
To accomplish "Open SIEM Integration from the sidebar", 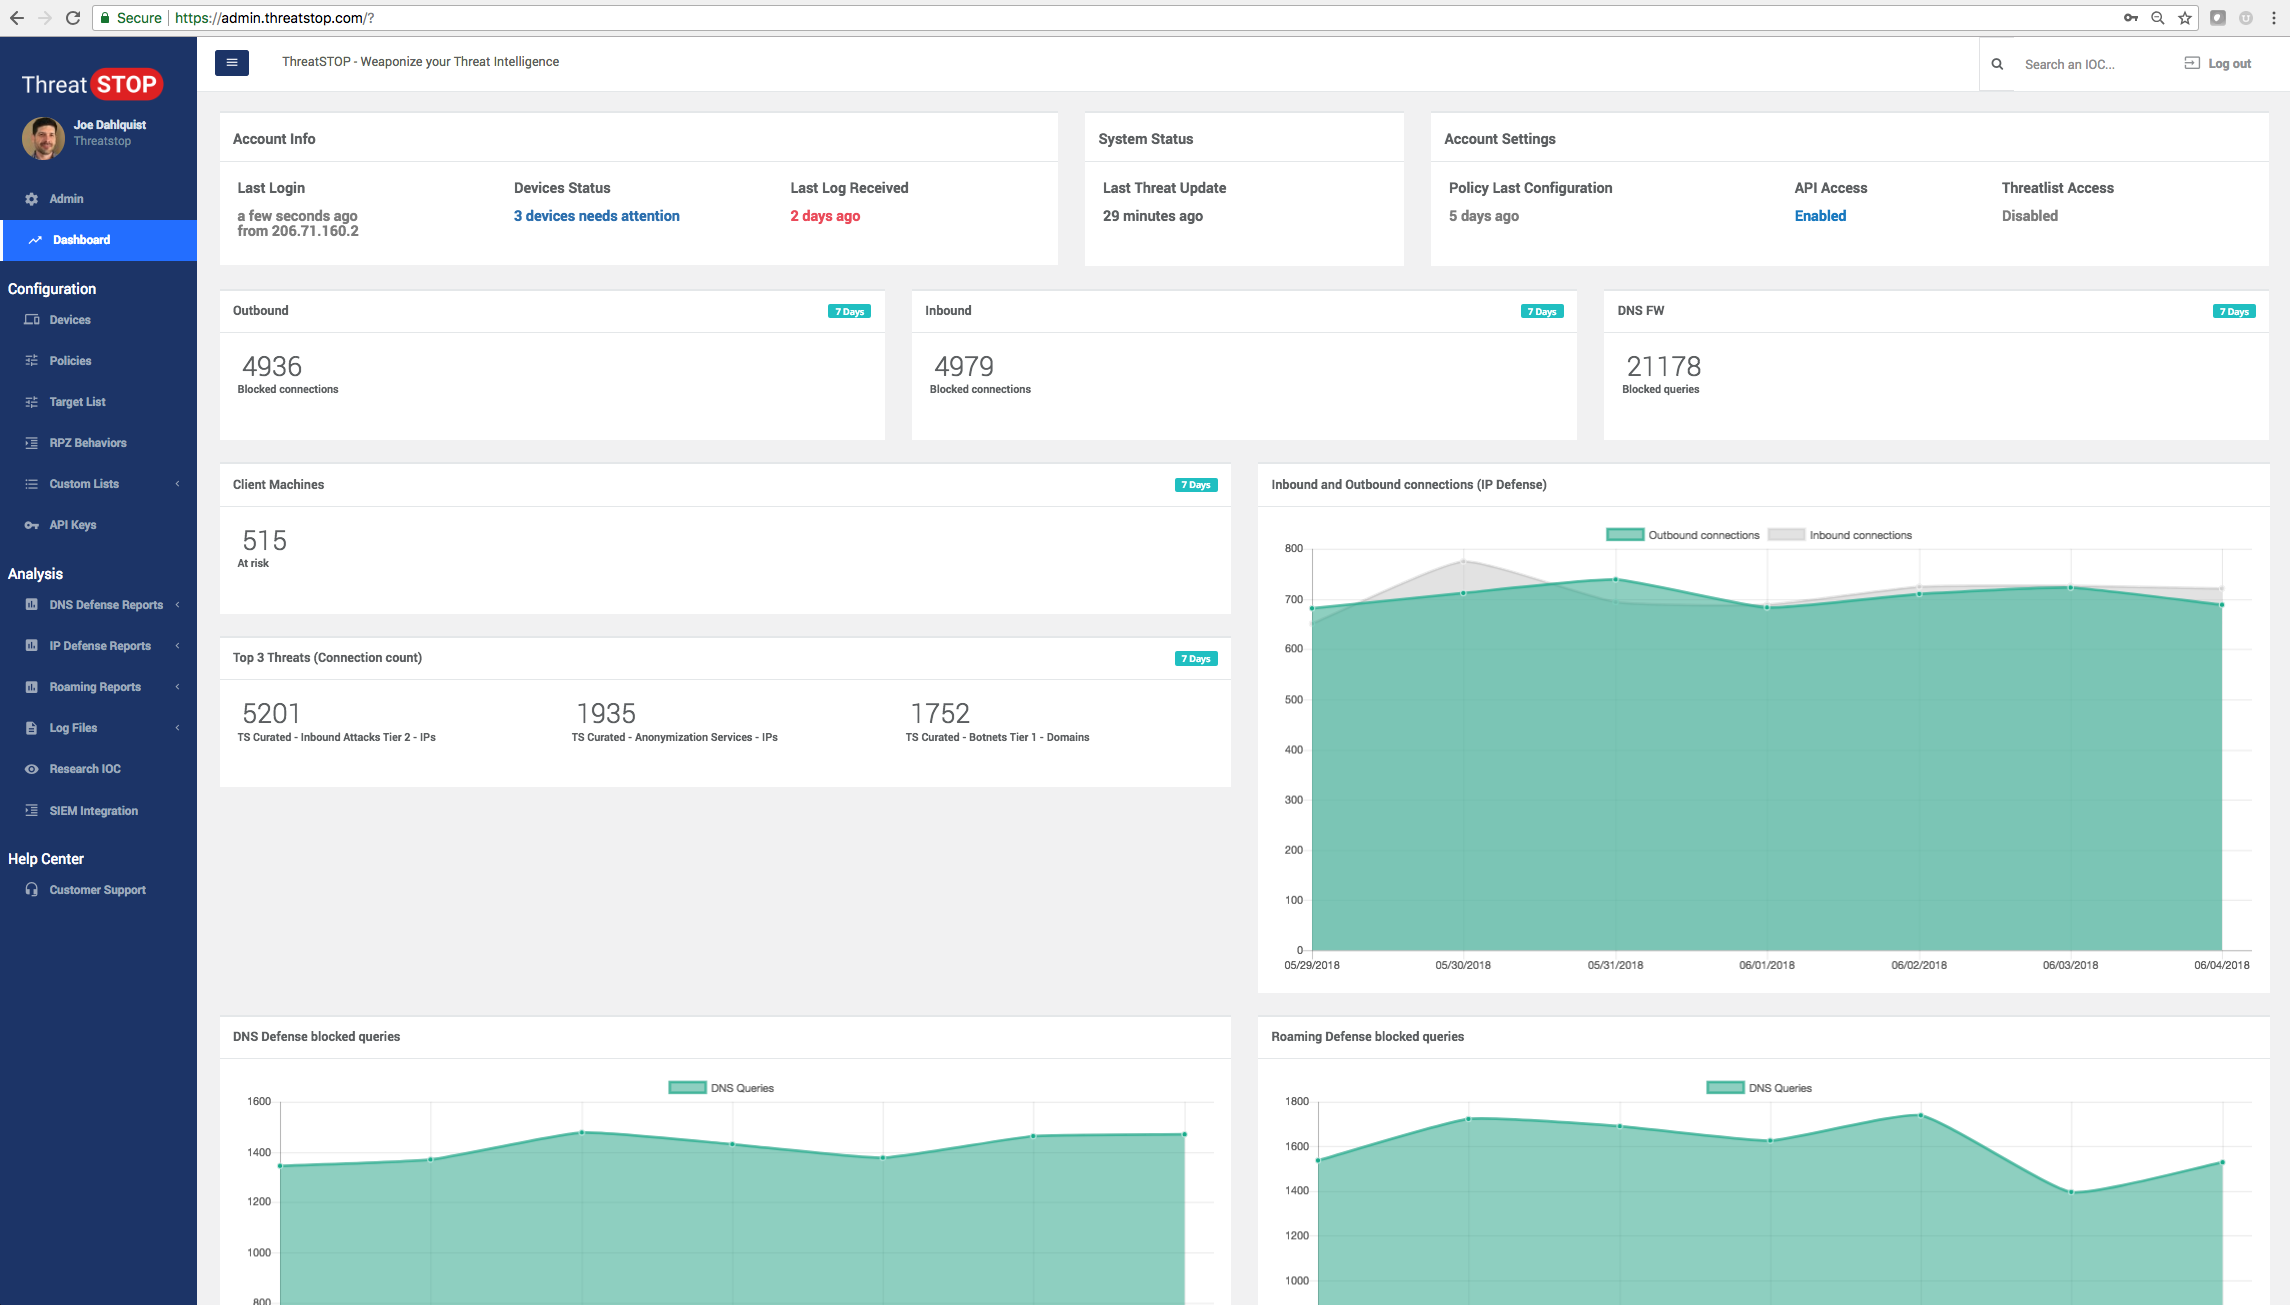I will tap(94, 810).
